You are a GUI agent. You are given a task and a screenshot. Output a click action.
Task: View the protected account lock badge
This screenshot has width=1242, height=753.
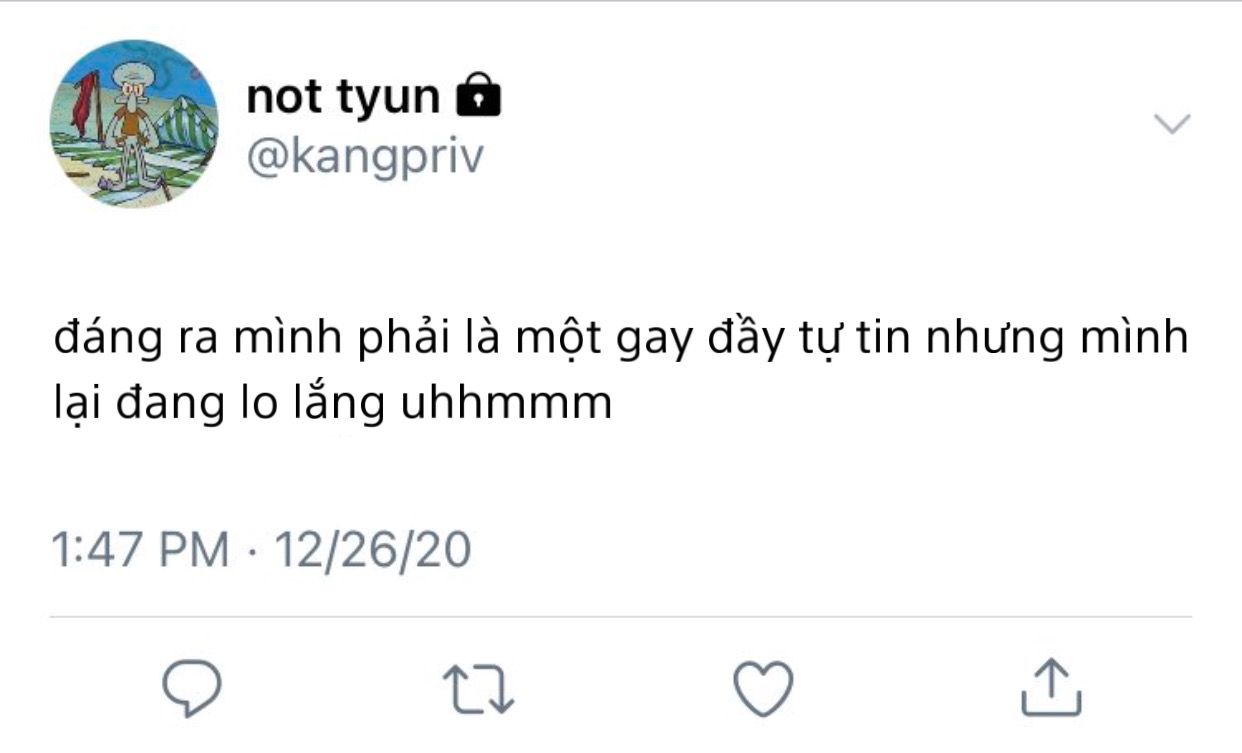click(478, 96)
